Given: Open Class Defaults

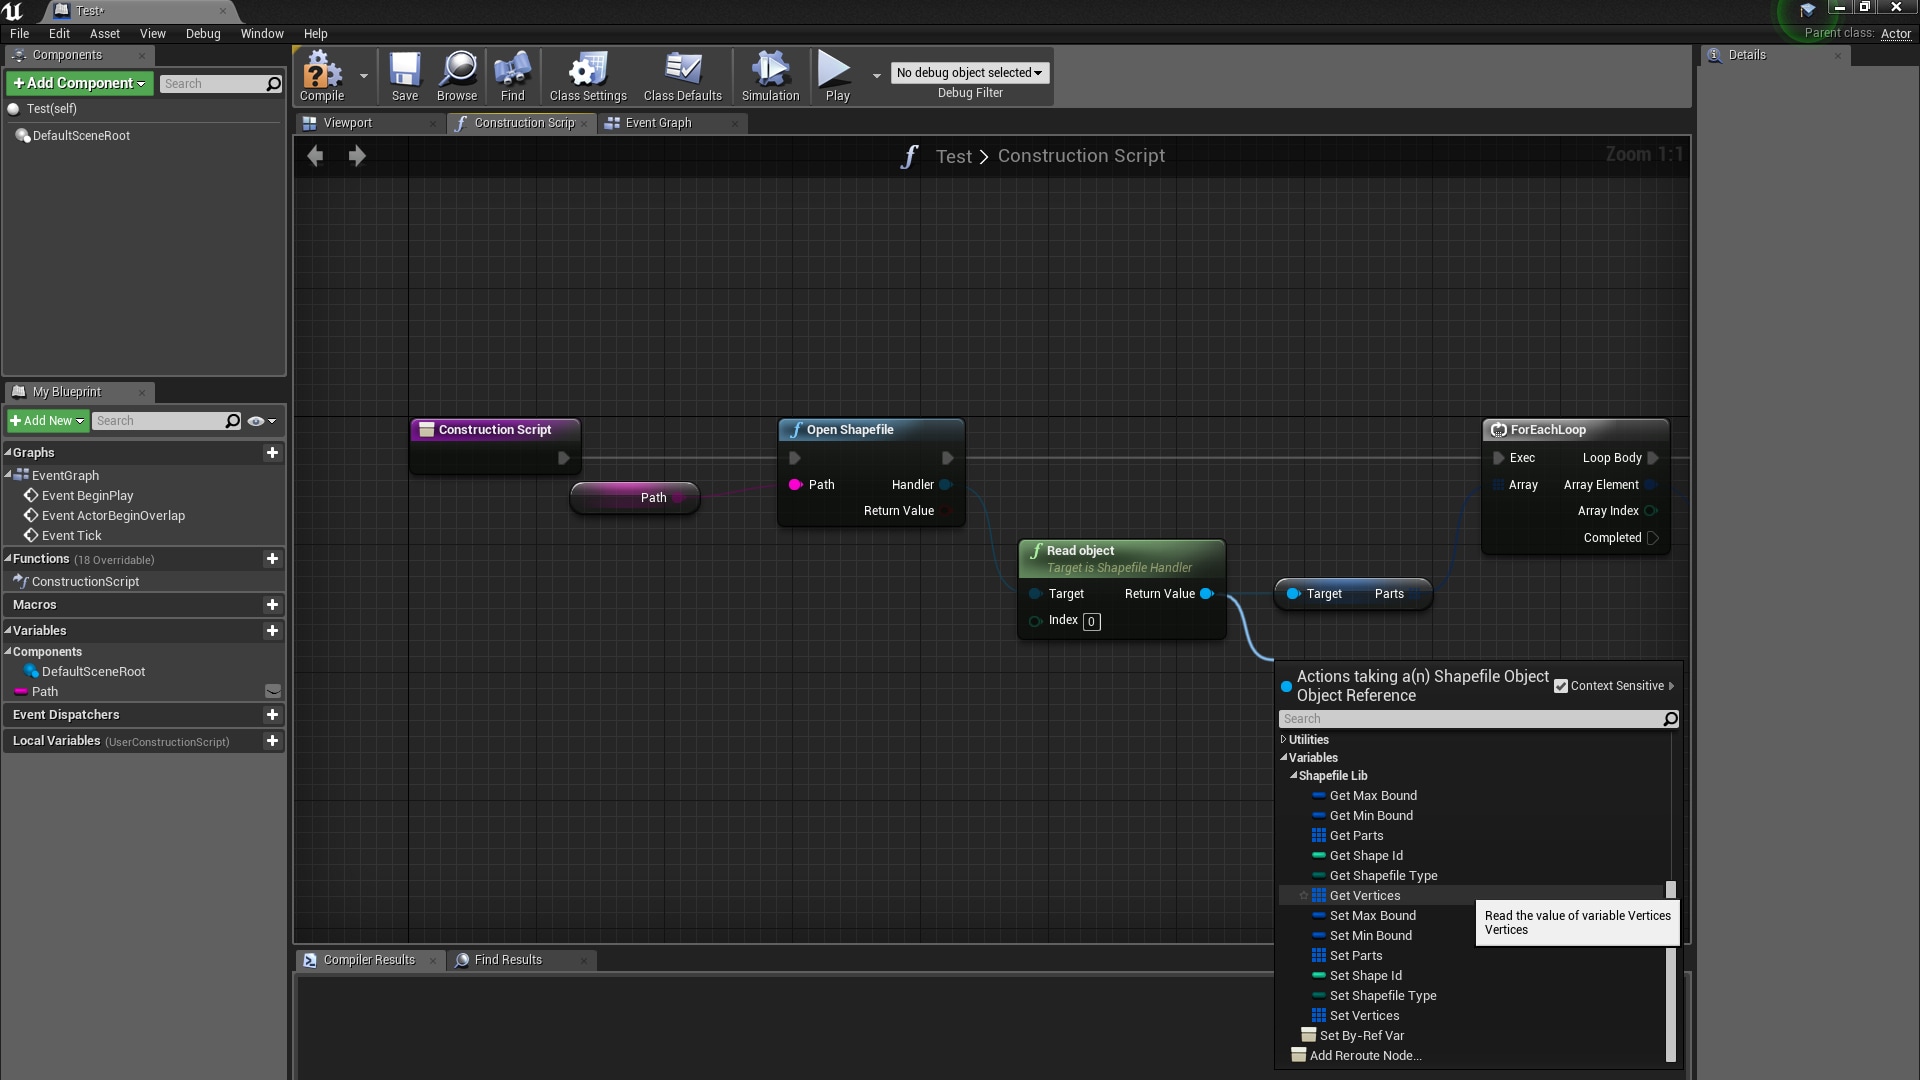Looking at the screenshot, I should [683, 76].
